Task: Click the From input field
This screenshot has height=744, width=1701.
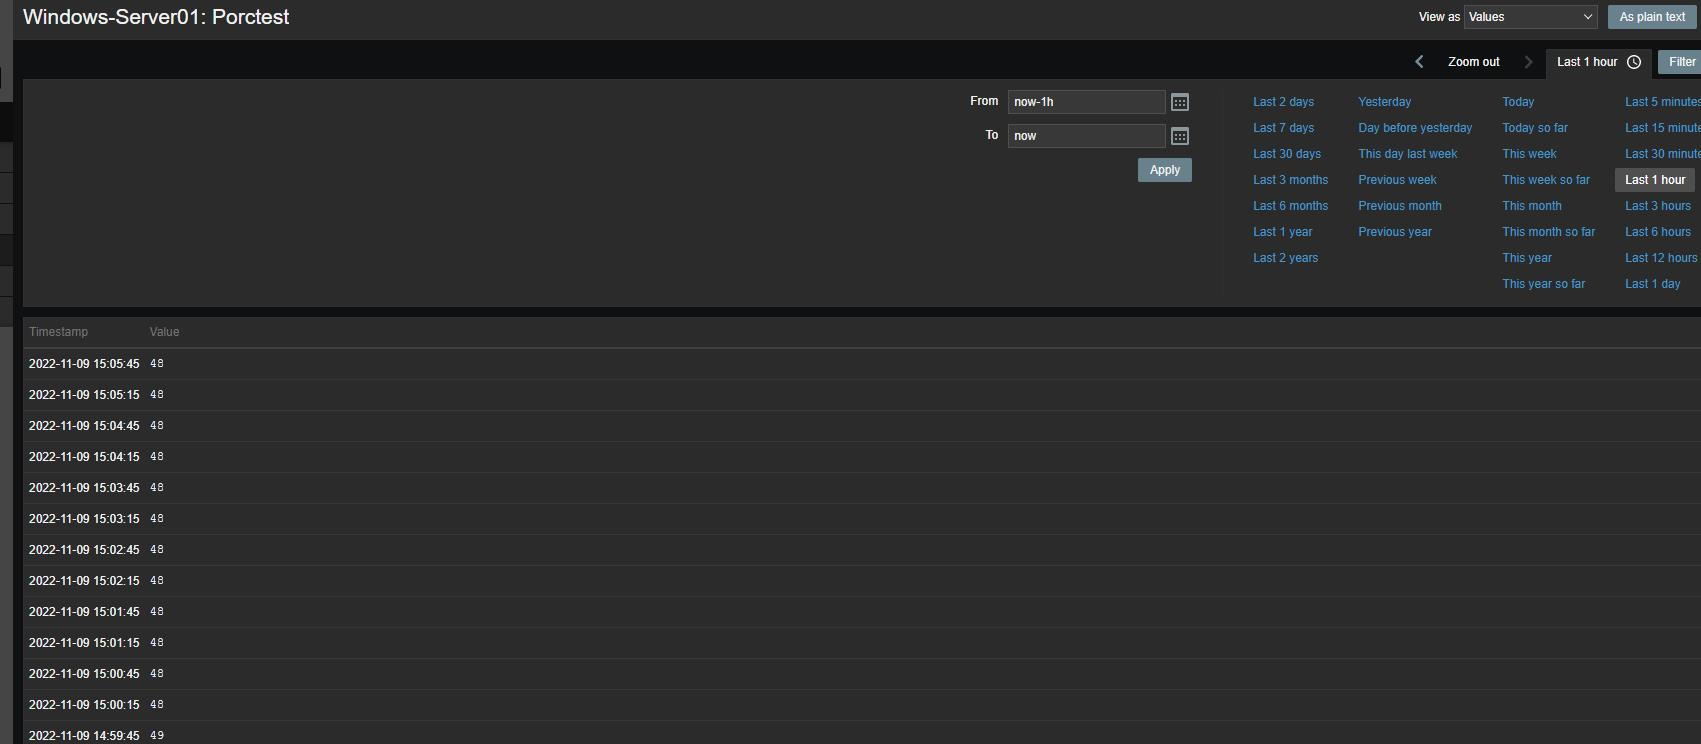Action: [1086, 102]
